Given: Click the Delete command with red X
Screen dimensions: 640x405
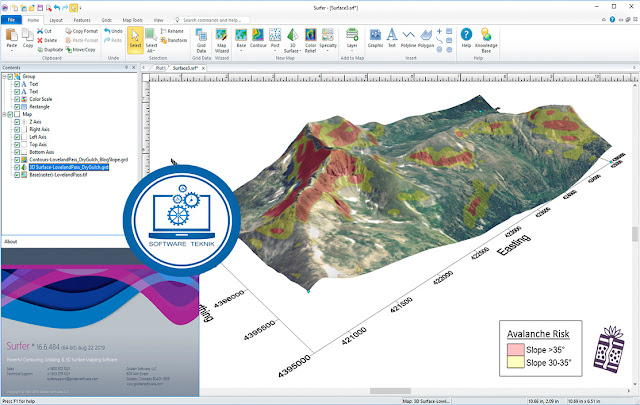Looking at the screenshot, I should pyautogui.click(x=47, y=40).
